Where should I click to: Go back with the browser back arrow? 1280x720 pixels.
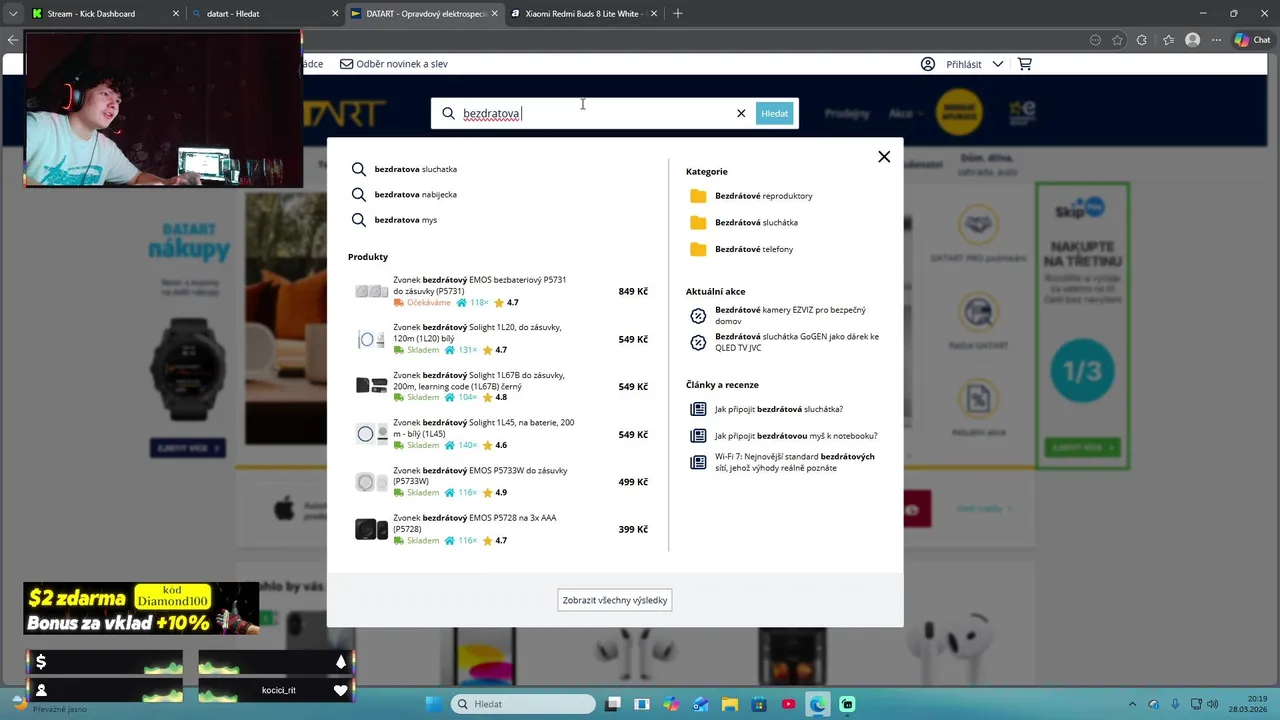(12, 40)
